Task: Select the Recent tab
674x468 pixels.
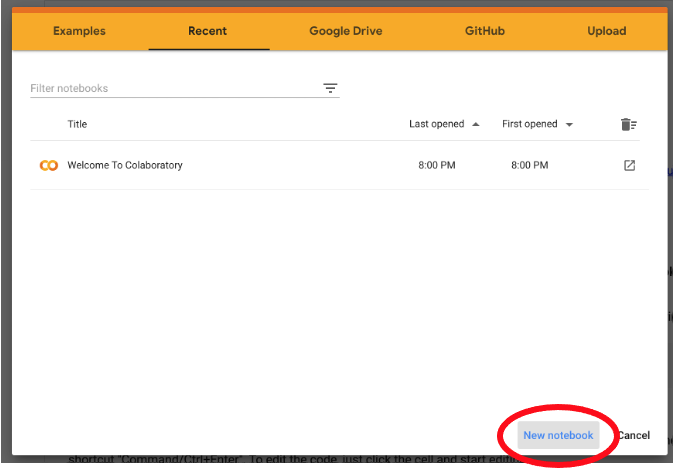Action: coord(208,31)
